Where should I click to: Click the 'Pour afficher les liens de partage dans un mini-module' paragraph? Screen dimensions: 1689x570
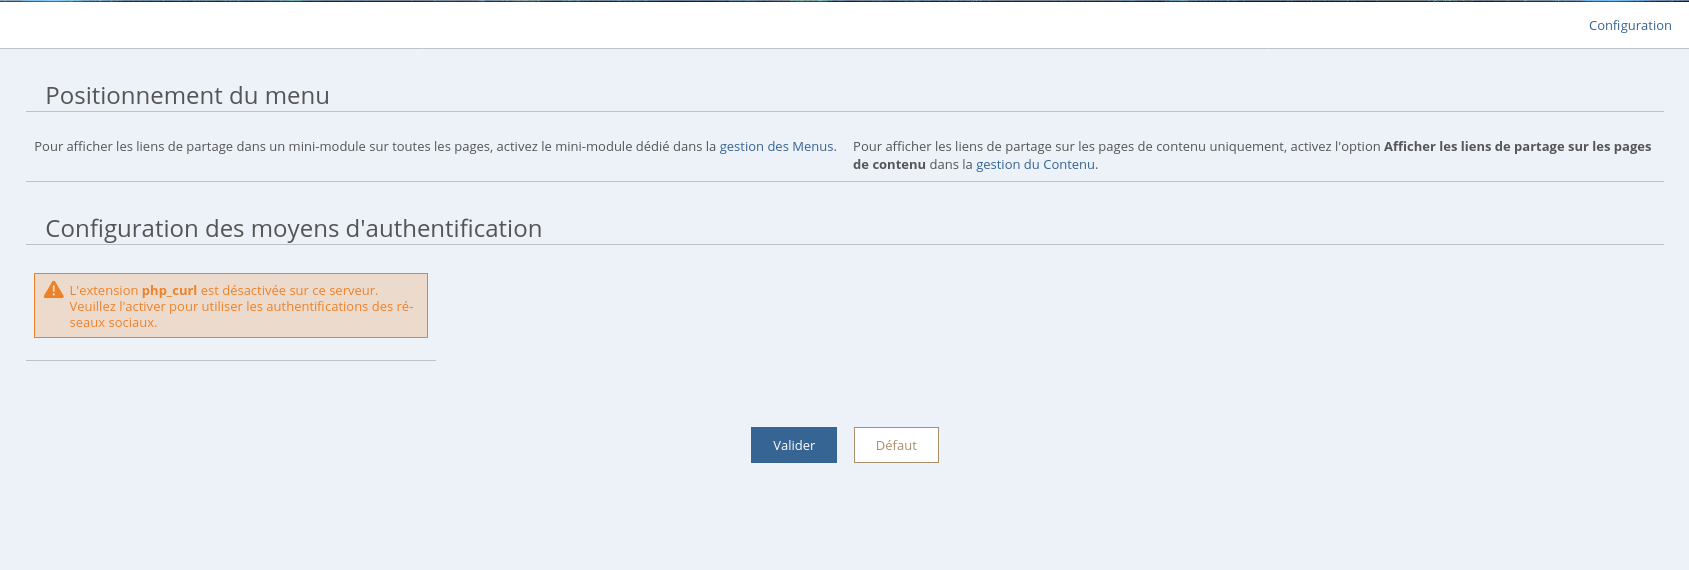pos(436,147)
